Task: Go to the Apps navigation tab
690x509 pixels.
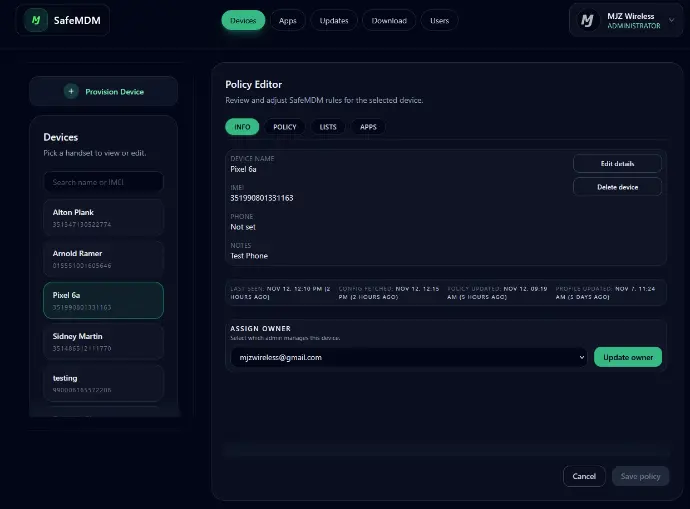Action: [288, 20]
